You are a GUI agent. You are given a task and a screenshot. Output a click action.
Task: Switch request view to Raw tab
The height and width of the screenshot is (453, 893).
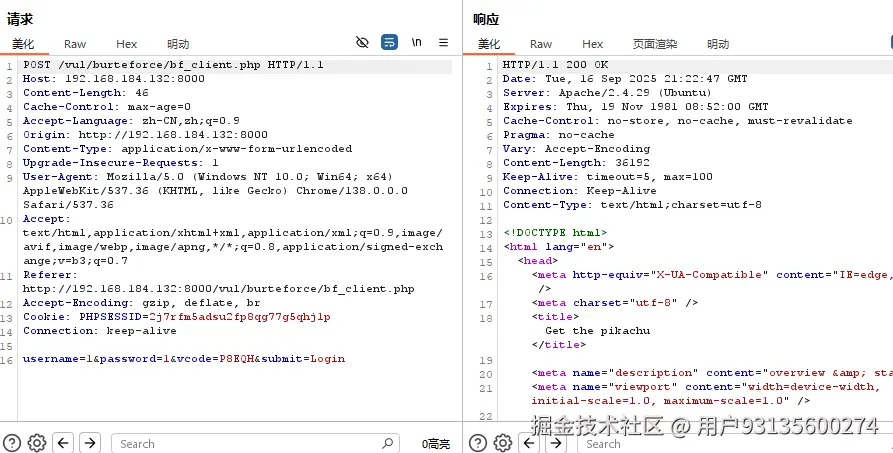pyautogui.click(x=75, y=44)
